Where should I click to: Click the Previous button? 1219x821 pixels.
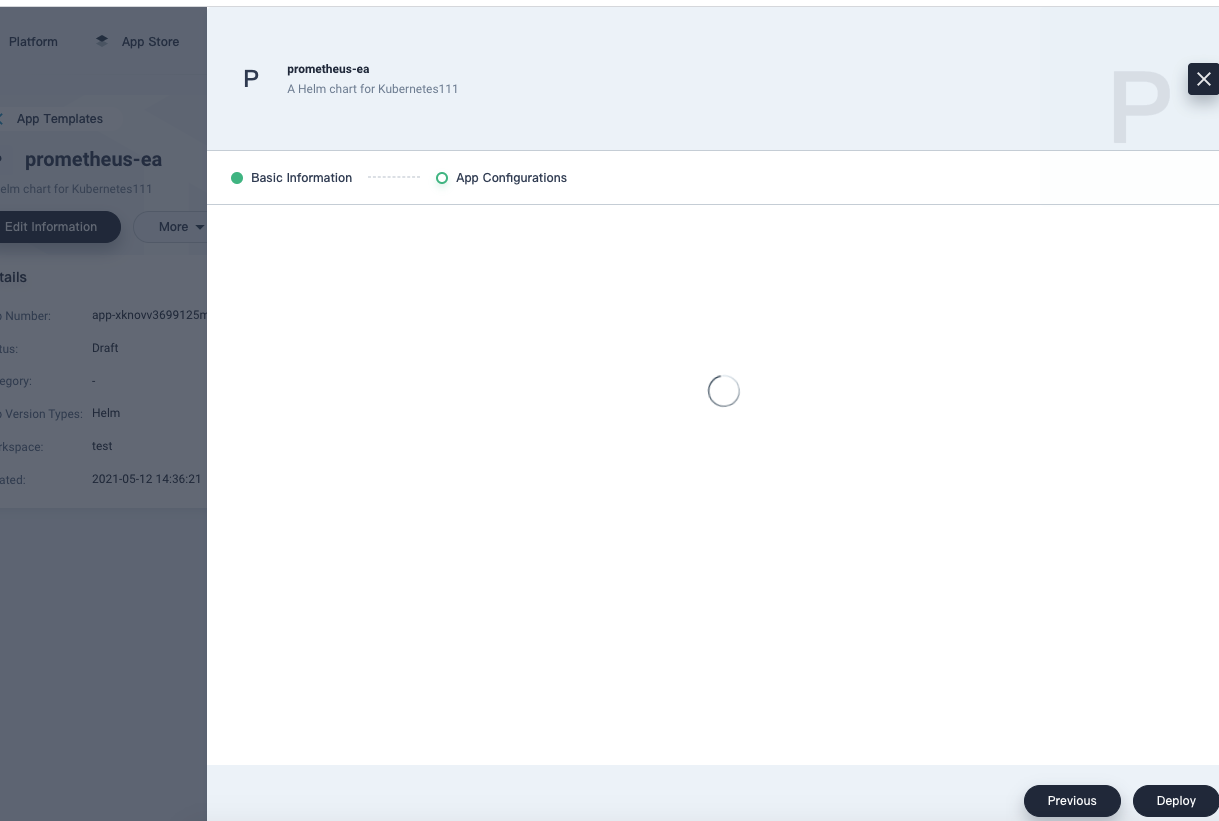click(x=1072, y=800)
